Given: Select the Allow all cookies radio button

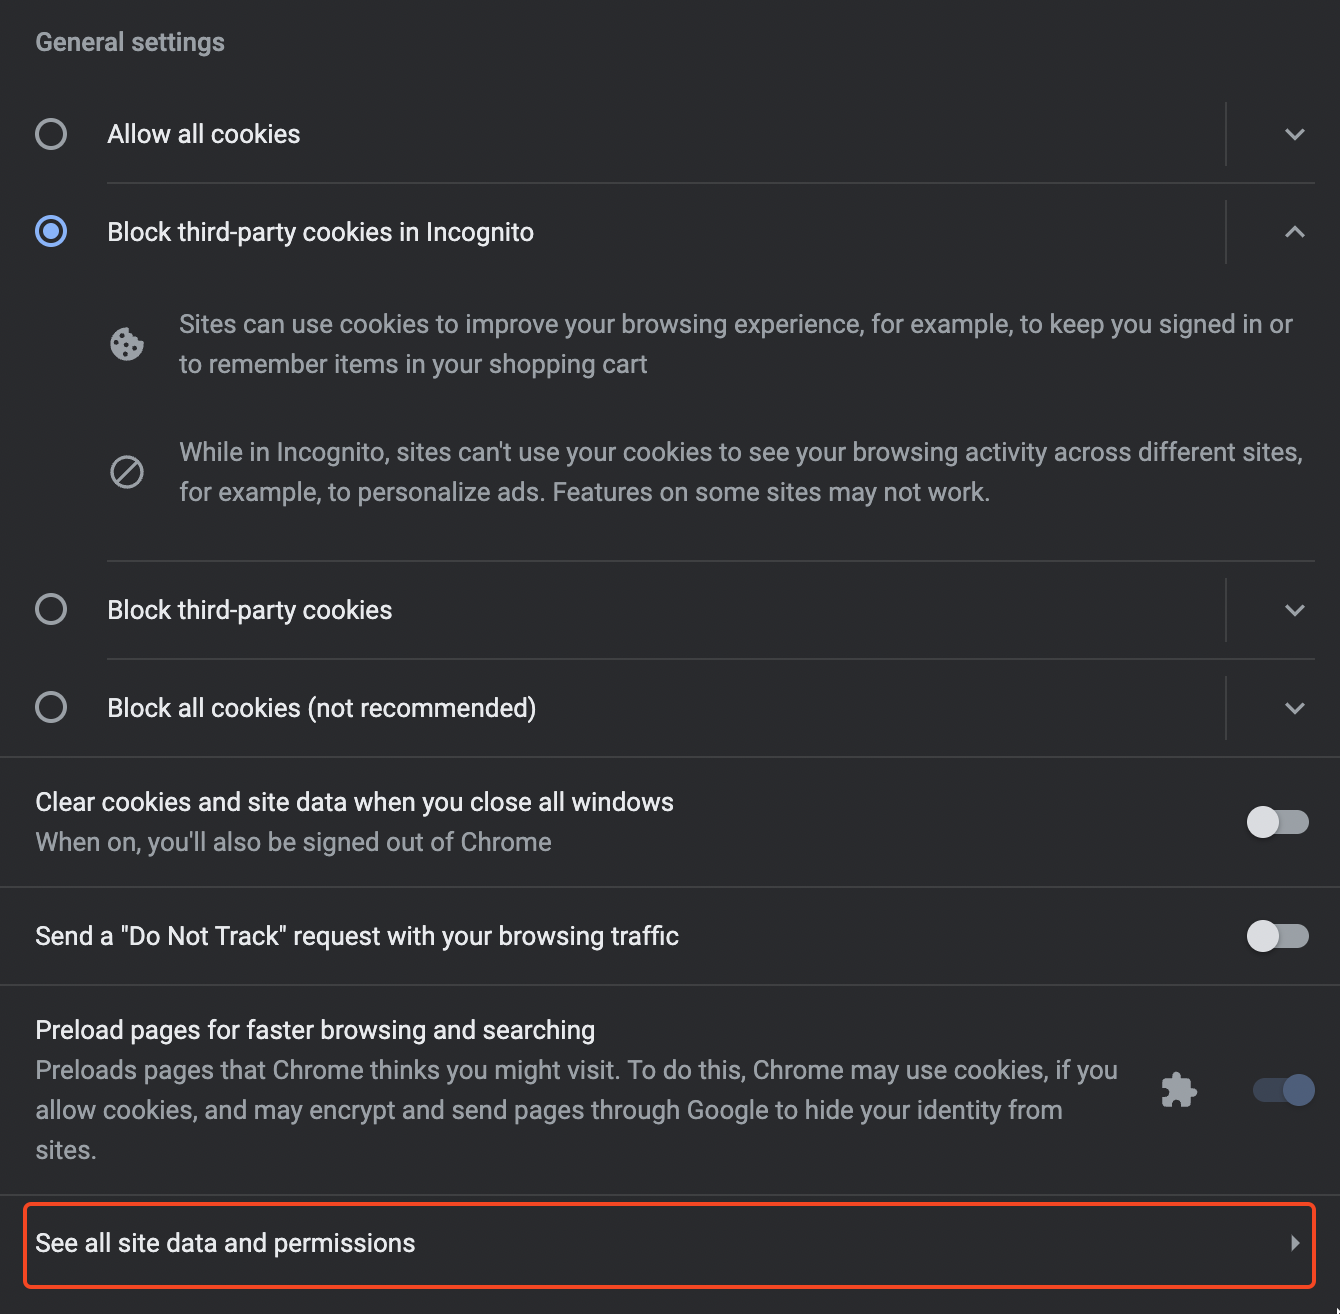Looking at the screenshot, I should pos(51,134).
